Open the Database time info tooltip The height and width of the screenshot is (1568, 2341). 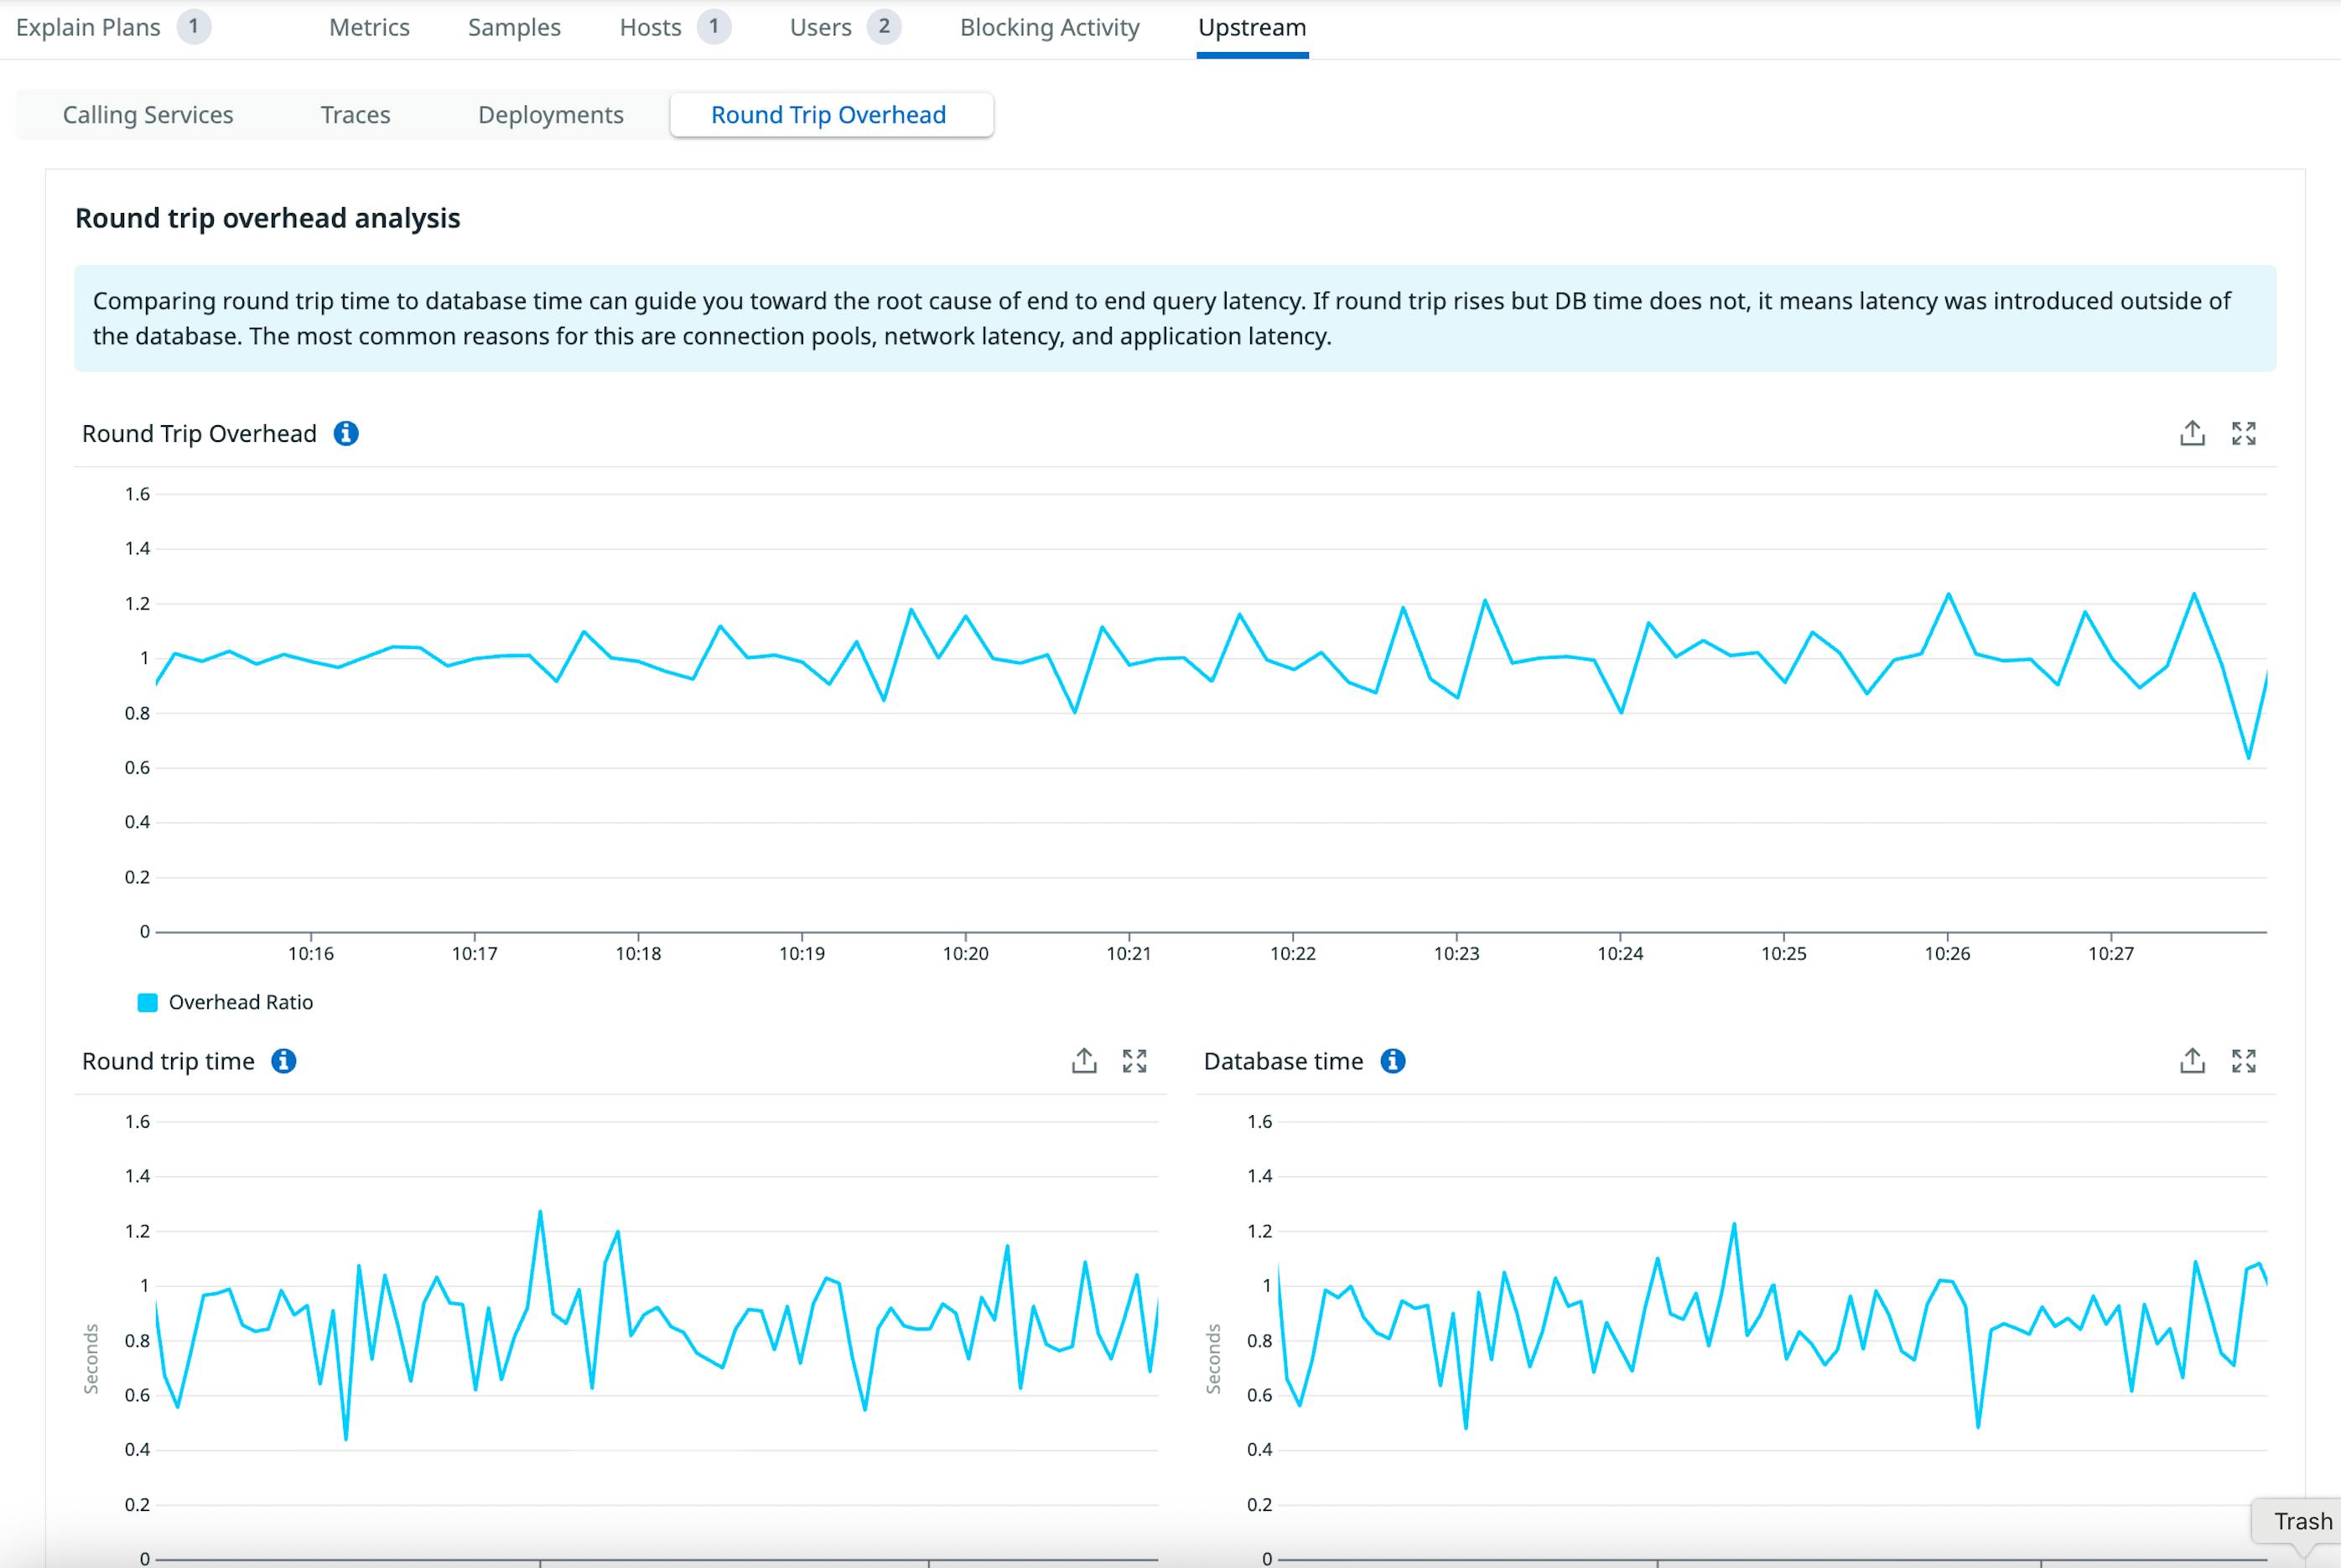click(1393, 1061)
